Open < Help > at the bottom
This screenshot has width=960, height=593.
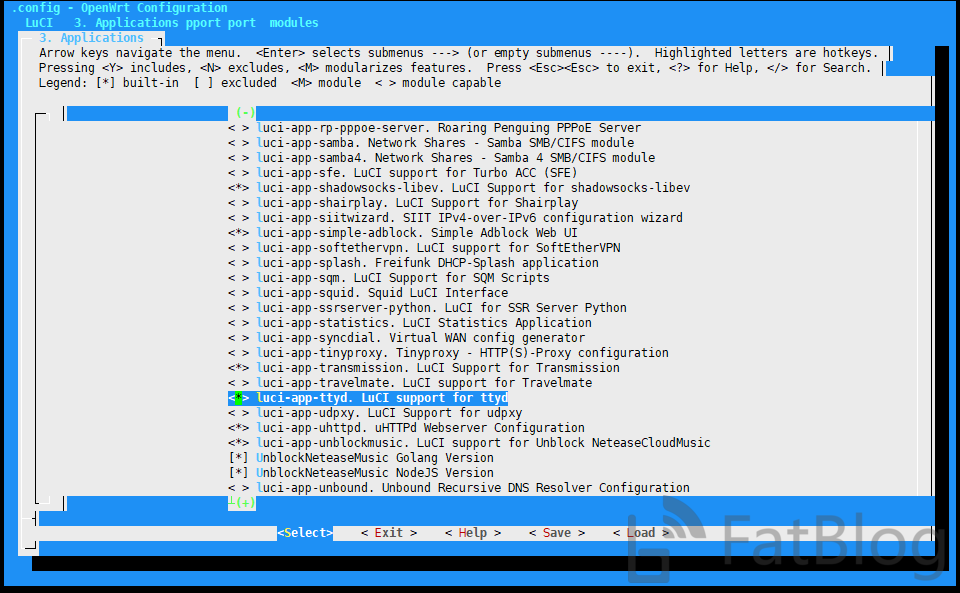[473, 533]
